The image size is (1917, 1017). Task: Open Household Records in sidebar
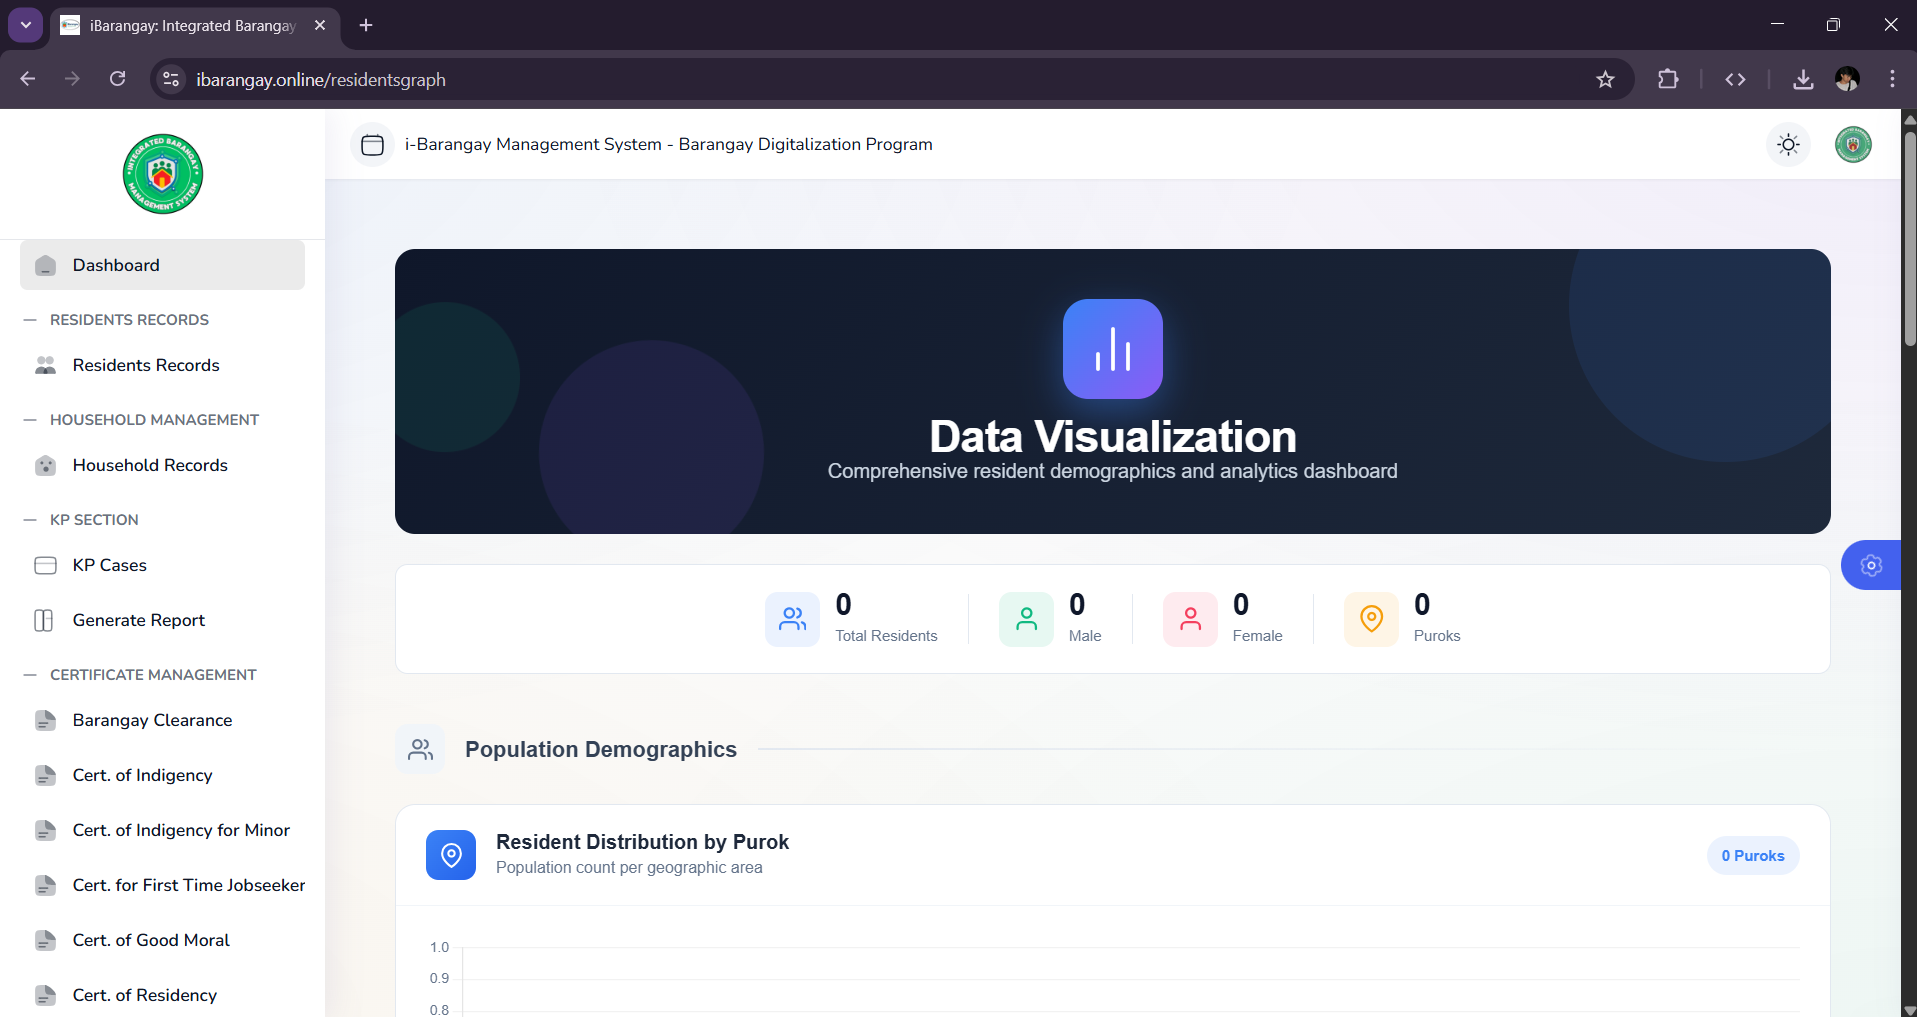coord(149,465)
